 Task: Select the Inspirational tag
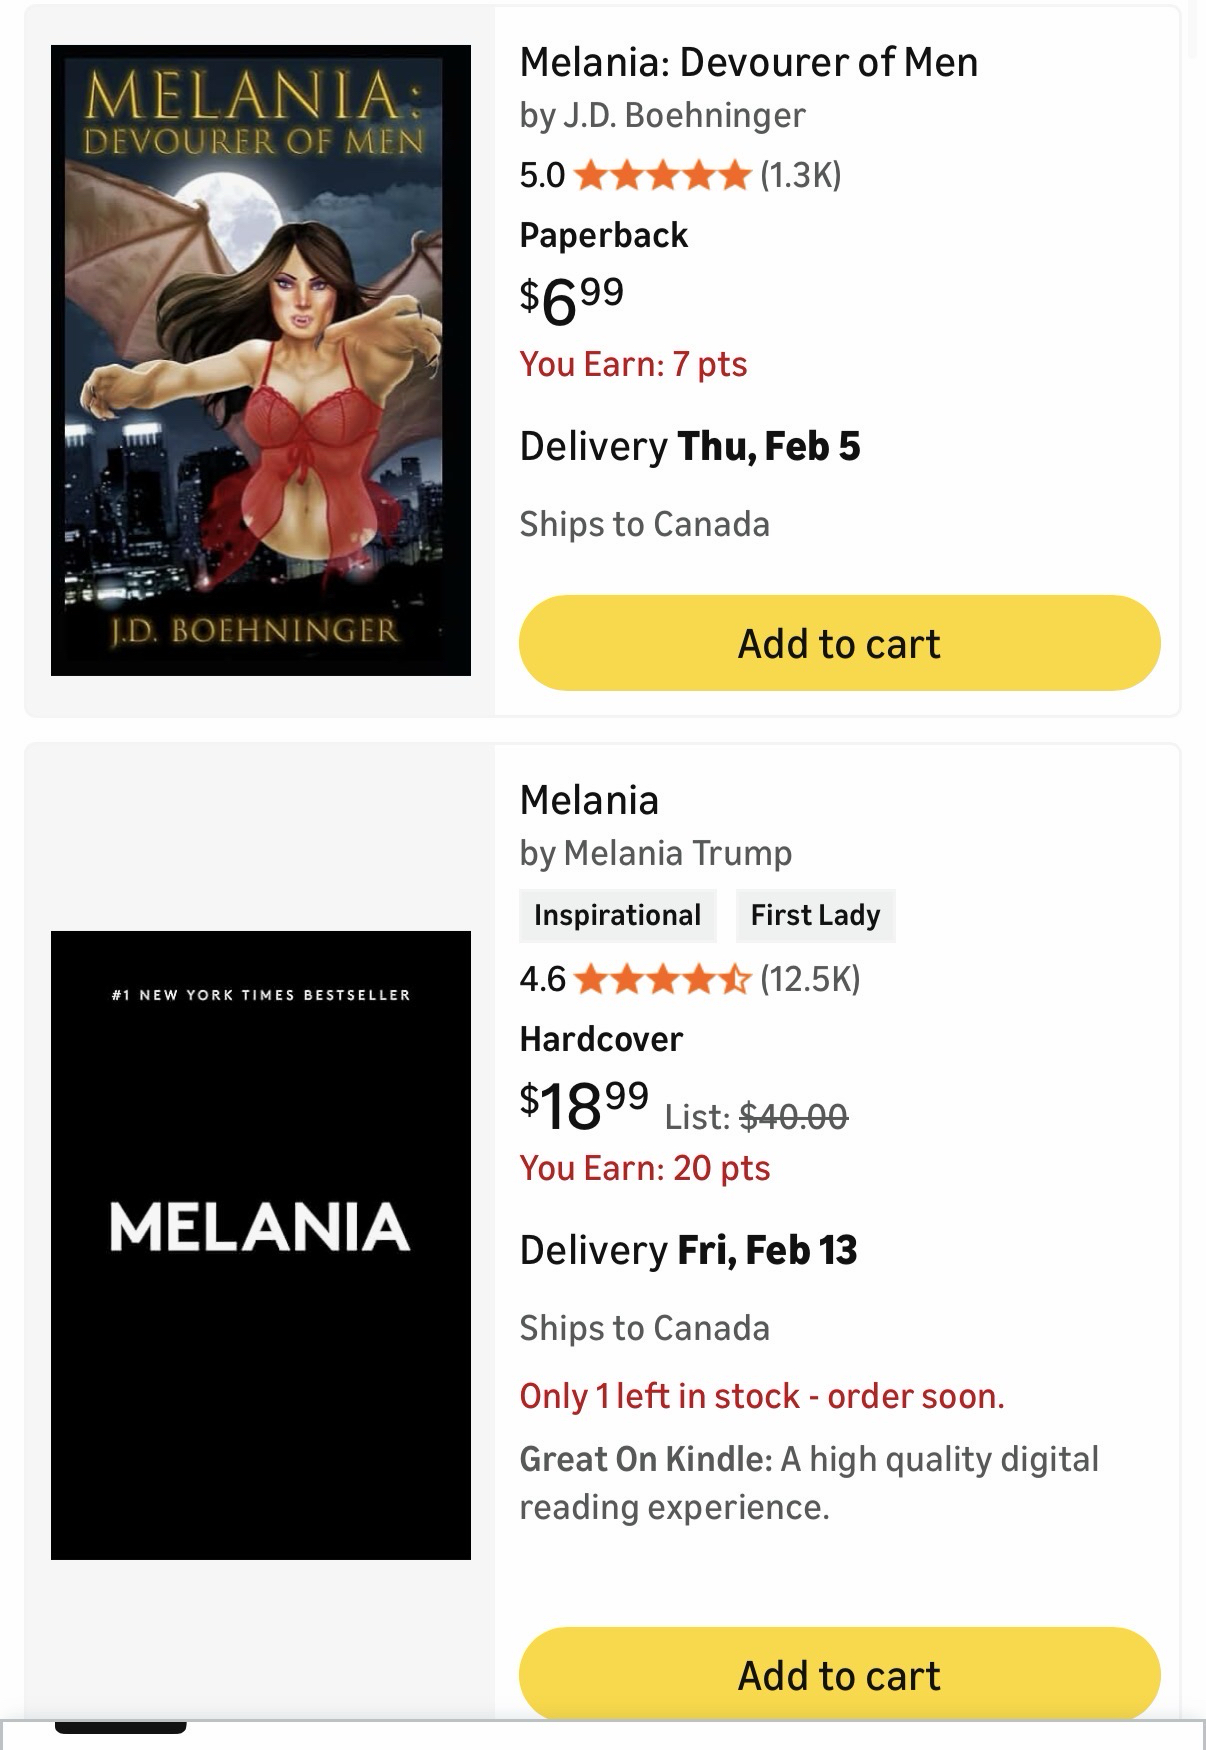click(x=617, y=915)
